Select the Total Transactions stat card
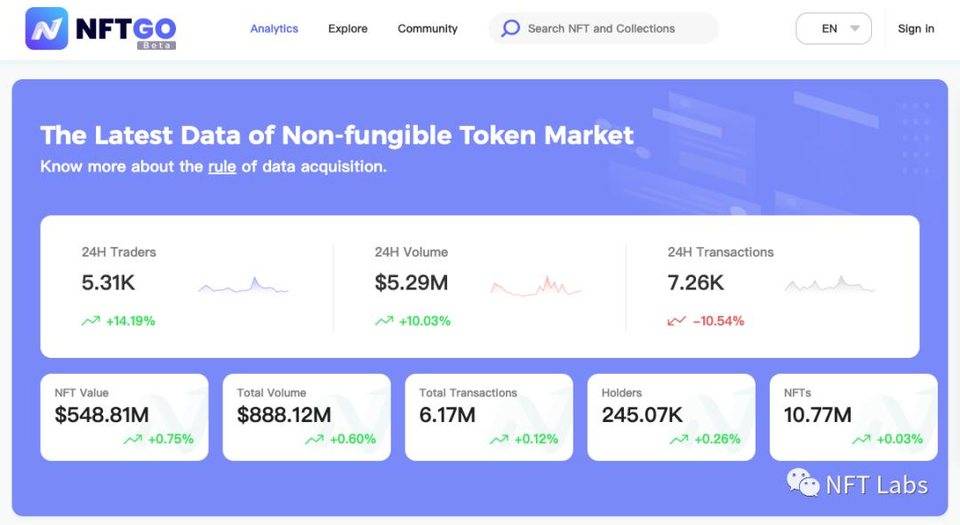Image resolution: width=960 pixels, height=525 pixels. click(x=489, y=417)
